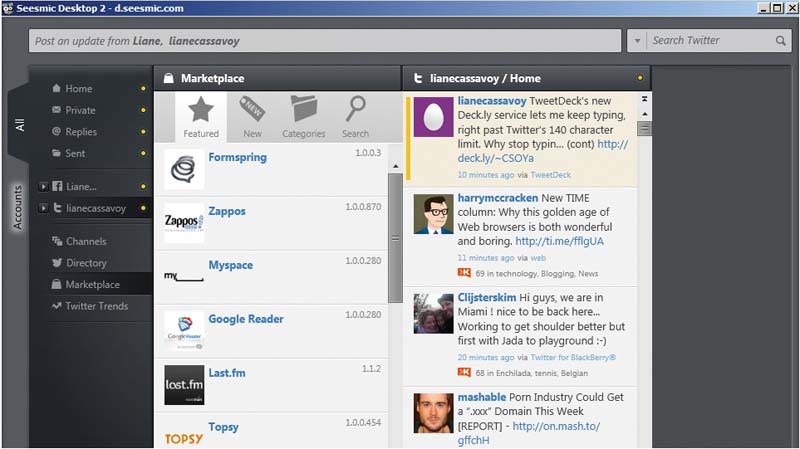
Task: Open the Categories folder icon
Action: click(x=303, y=109)
